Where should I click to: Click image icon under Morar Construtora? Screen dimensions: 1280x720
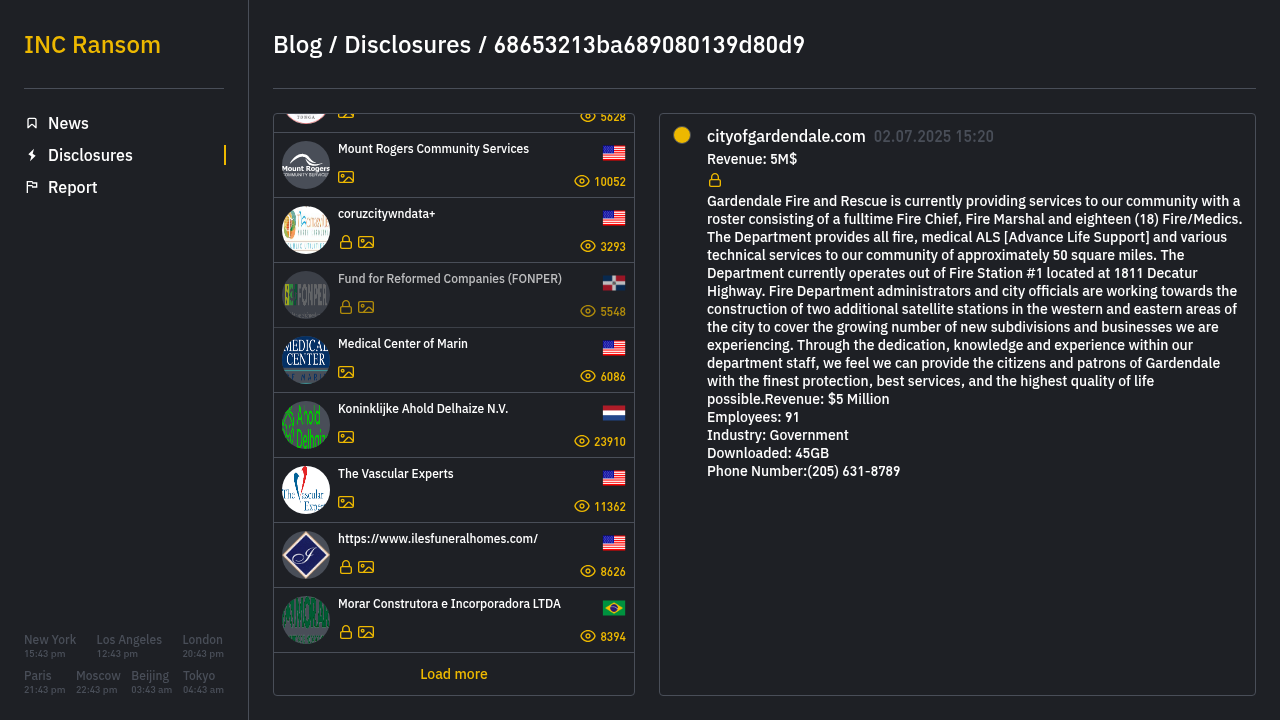(x=366, y=632)
